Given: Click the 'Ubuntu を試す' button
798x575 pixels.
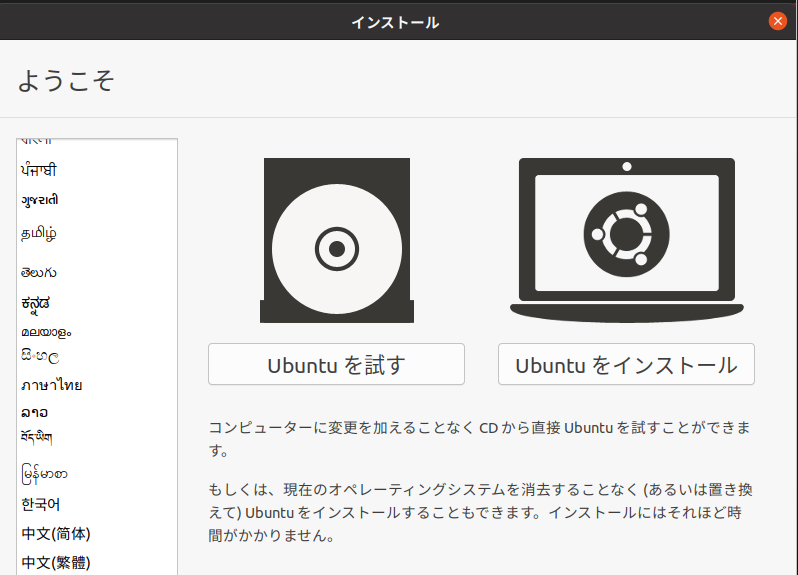Looking at the screenshot, I should [336, 364].
